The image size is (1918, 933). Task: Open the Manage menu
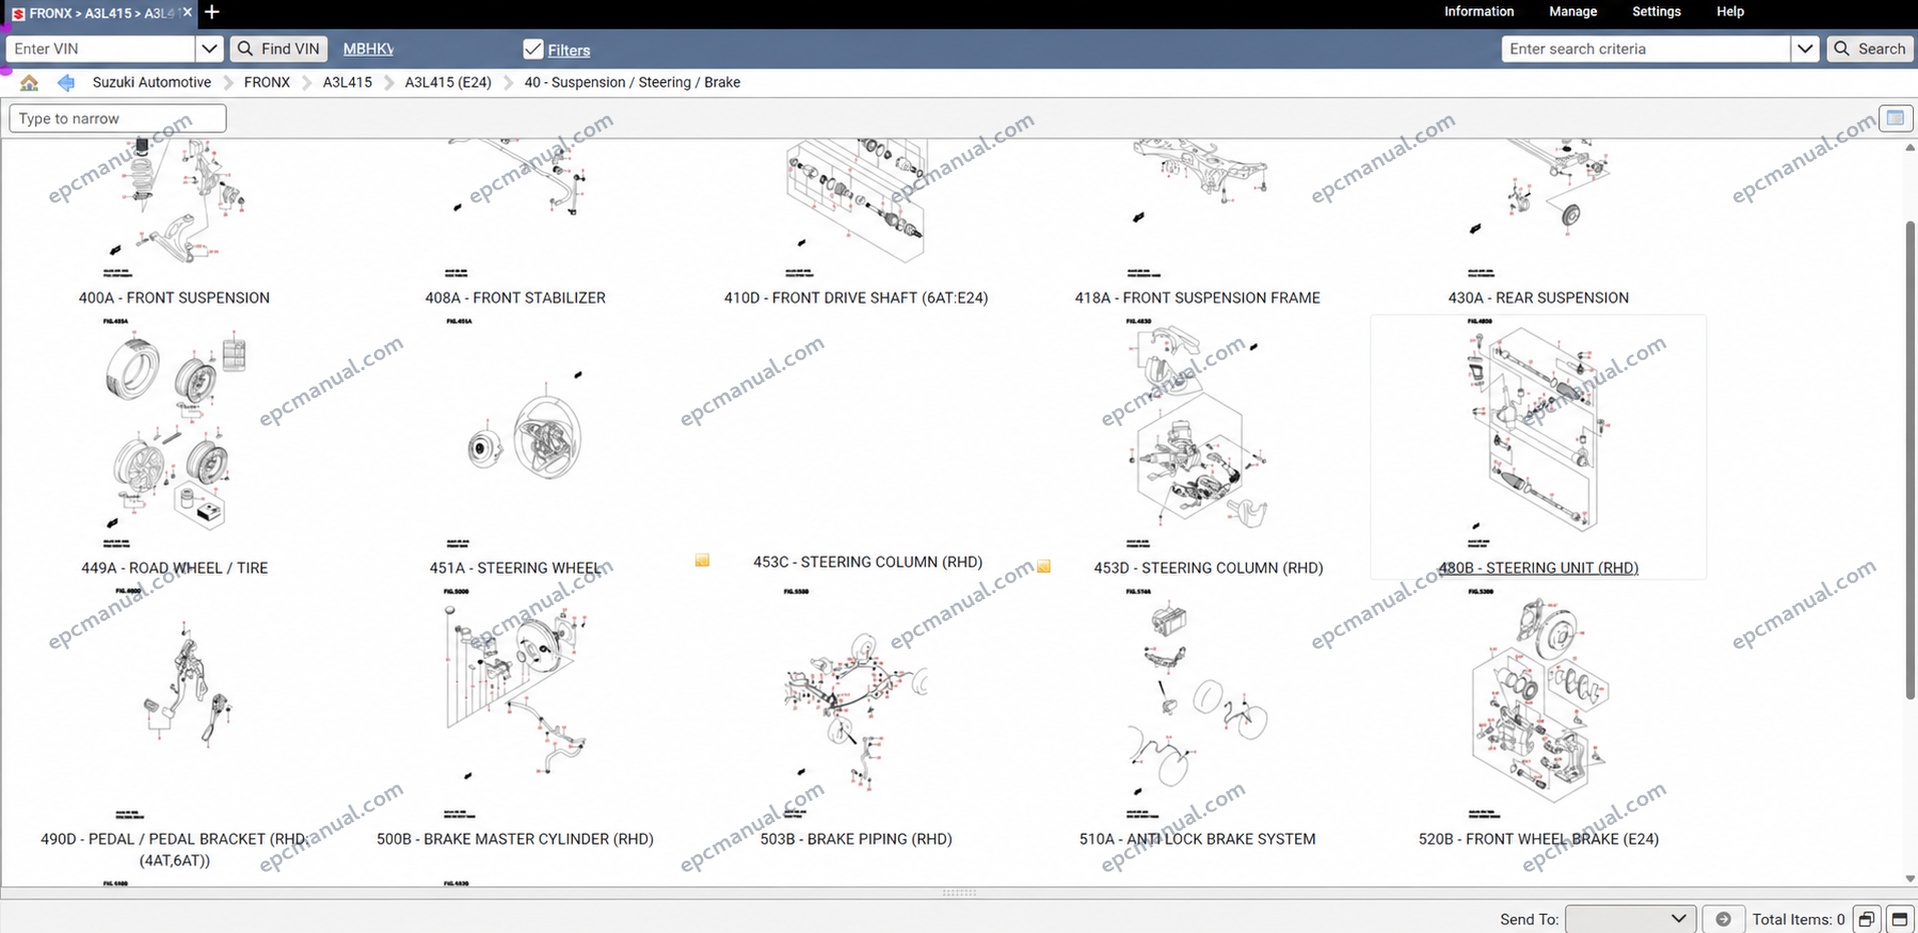coord(1573,12)
